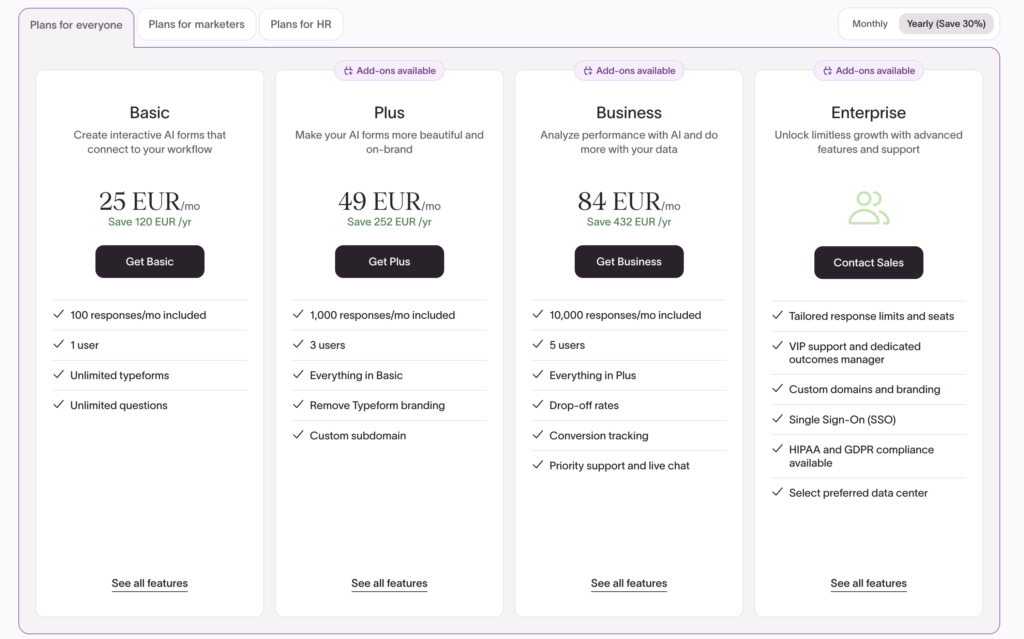Click the Business plan add-ons puzzle icon
Viewport: 1024px width, 639px height.
point(588,71)
